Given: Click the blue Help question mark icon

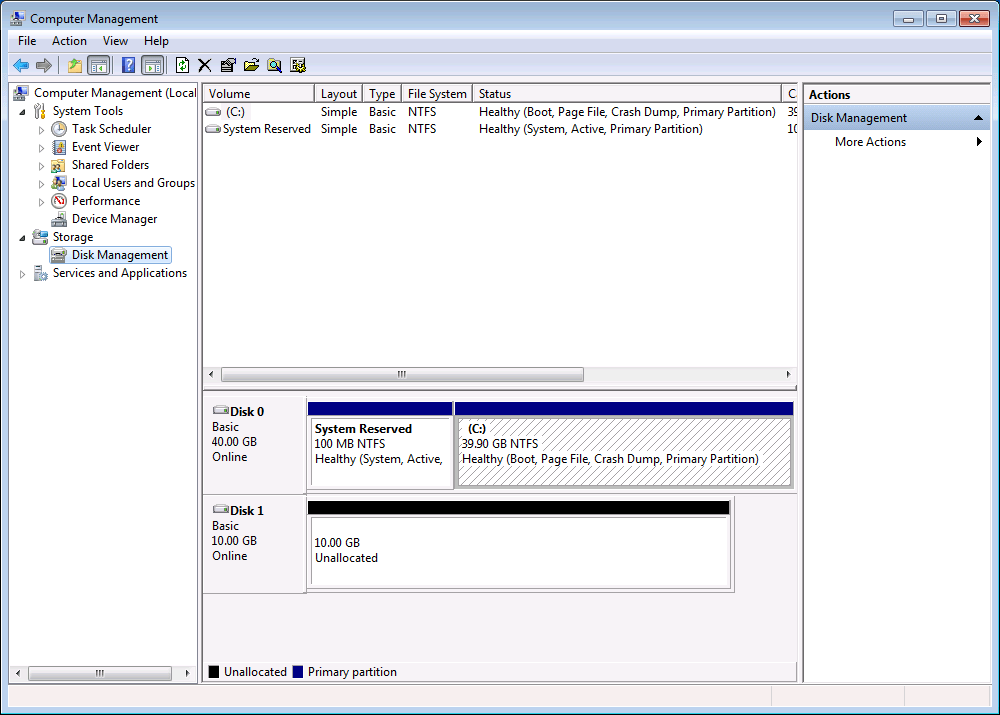Looking at the screenshot, I should [x=128, y=65].
